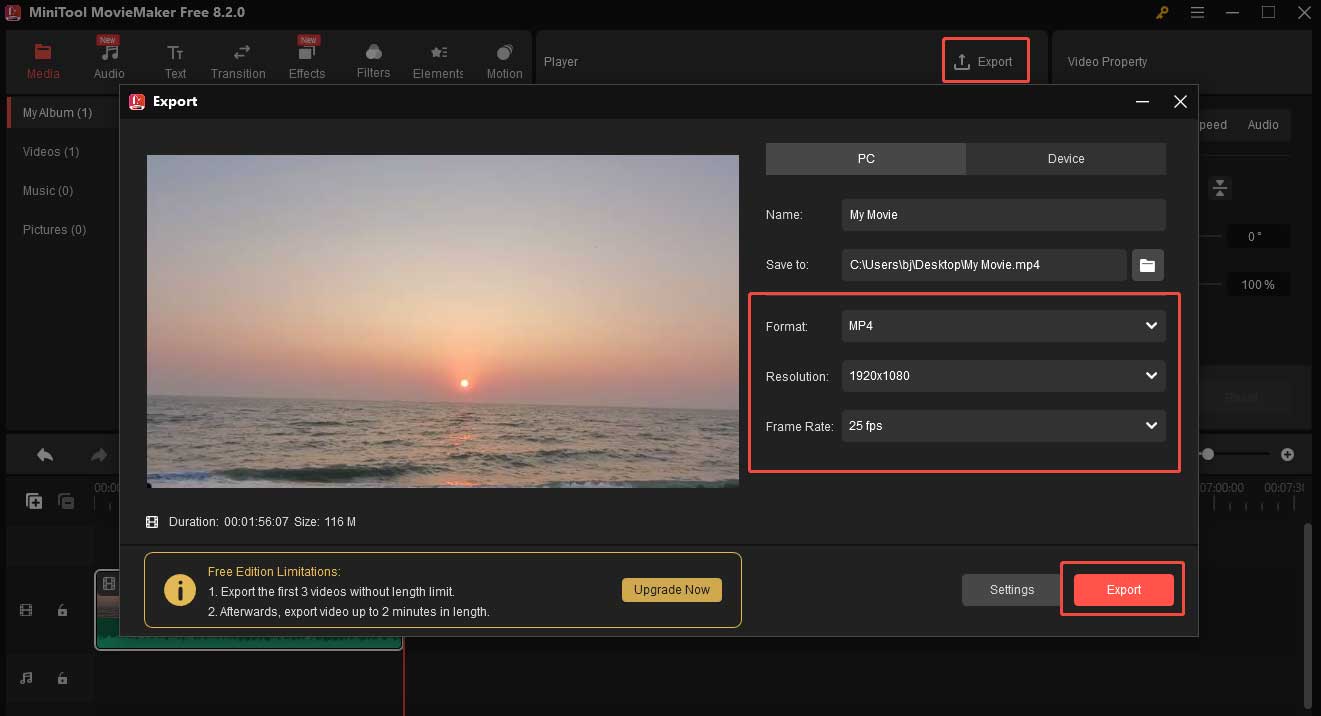Select Music (0) in the media list
Screen dimensions: 1321x716
48,191
